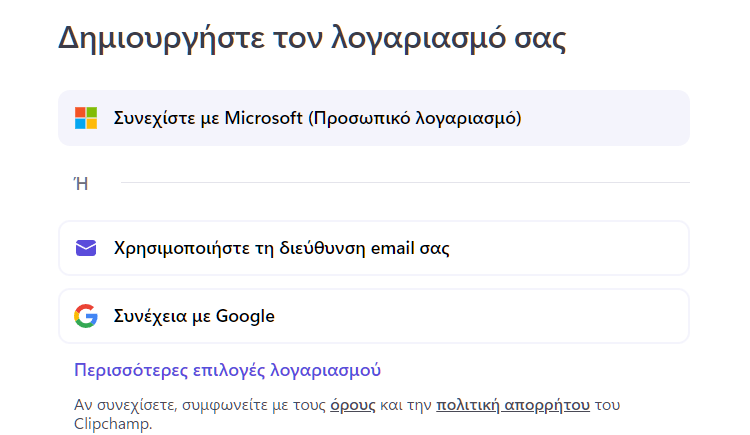This screenshot has width=750, height=435.
Task: Open the όρους terms link
Action: point(353,405)
